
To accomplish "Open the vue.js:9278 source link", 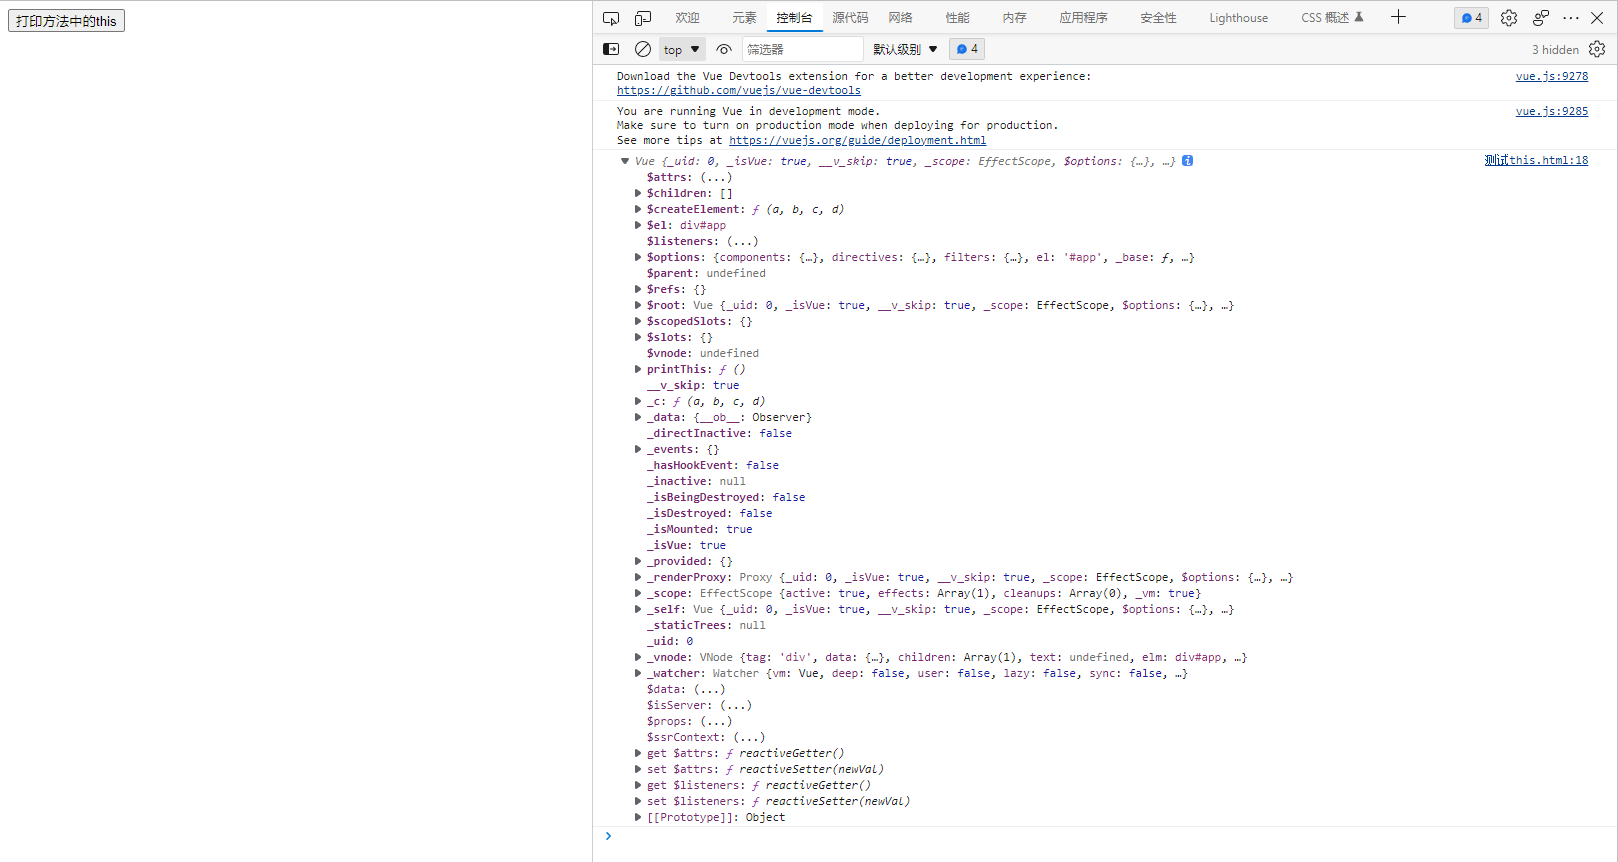I will click(1552, 76).
